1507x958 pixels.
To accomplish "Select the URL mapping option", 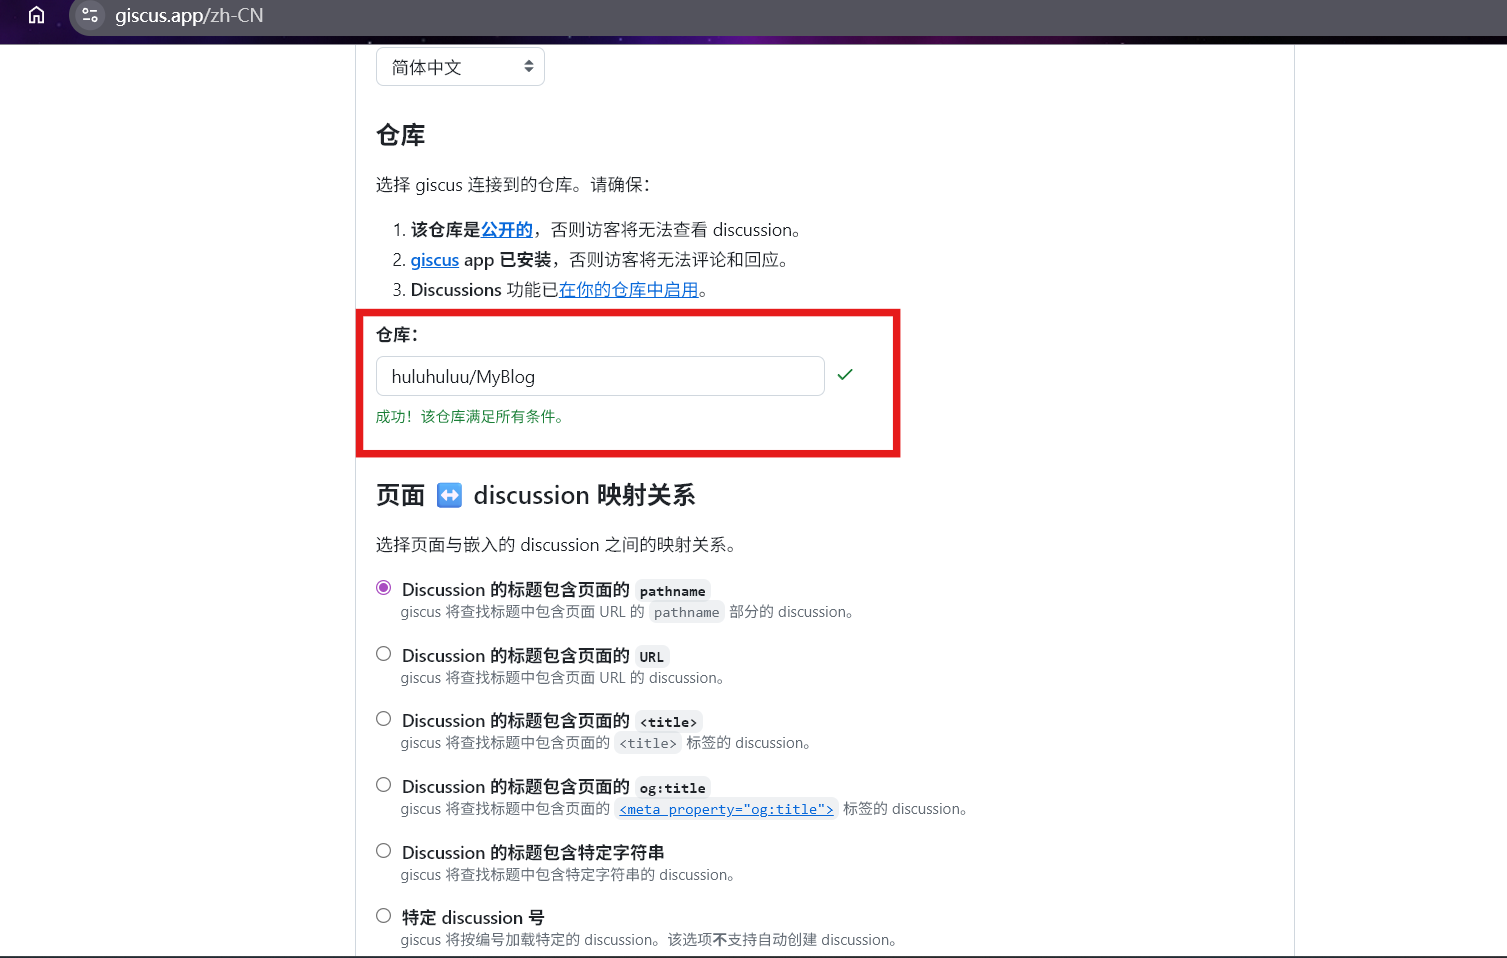I will click(383, 653).
